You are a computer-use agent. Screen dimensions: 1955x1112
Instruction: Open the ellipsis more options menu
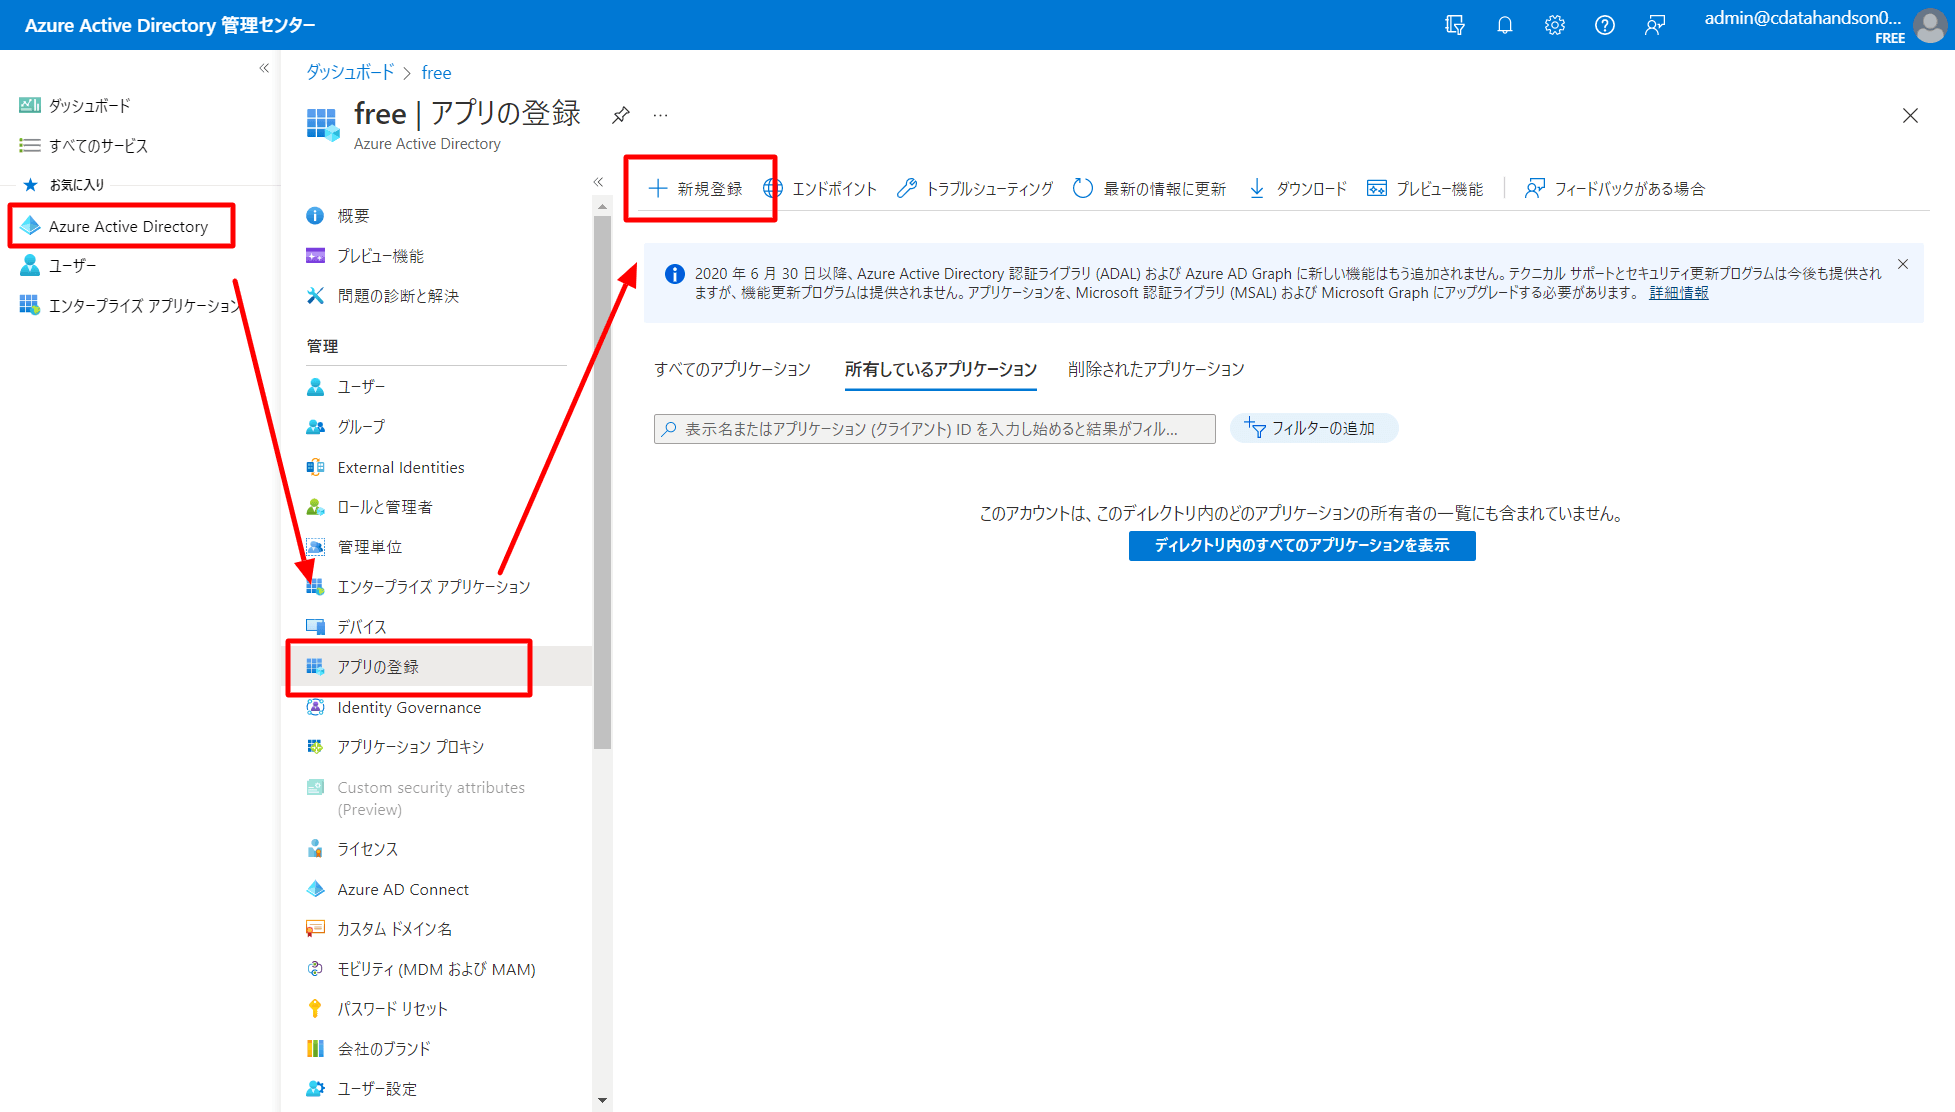660,115
